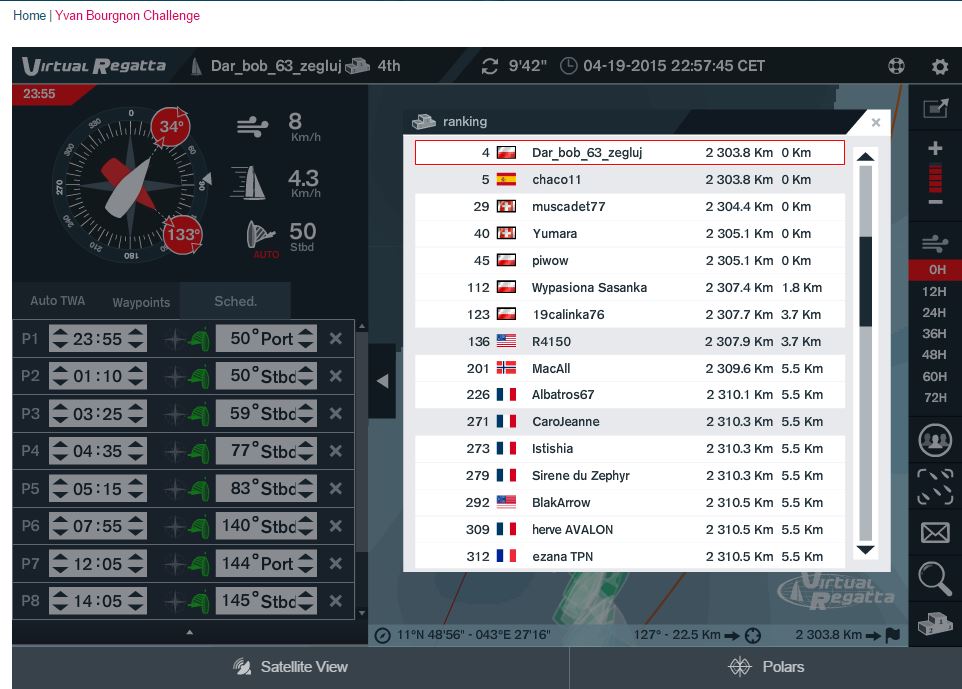Increase the P1 time 23:55 hours stepper
962x689 pixels.
(x=60, y=332)
